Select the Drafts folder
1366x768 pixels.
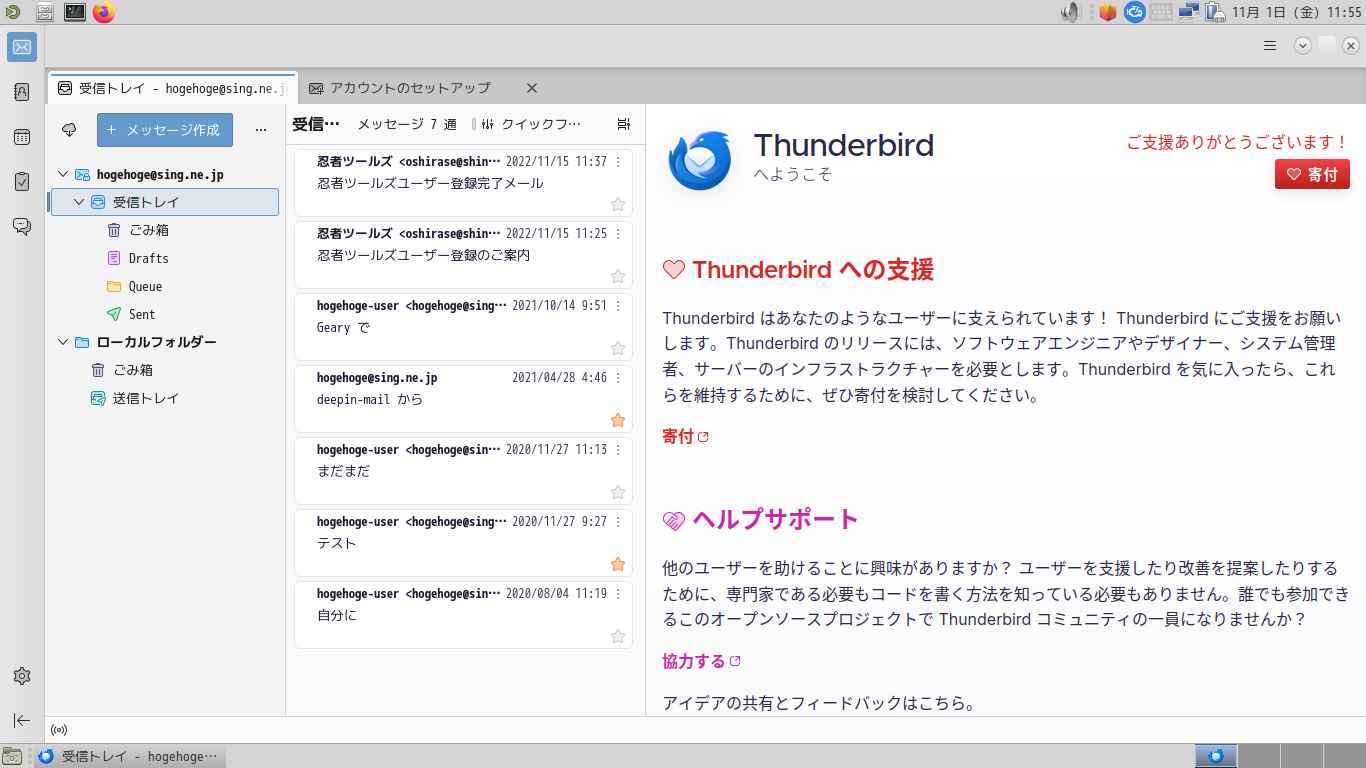pos(165,258)
